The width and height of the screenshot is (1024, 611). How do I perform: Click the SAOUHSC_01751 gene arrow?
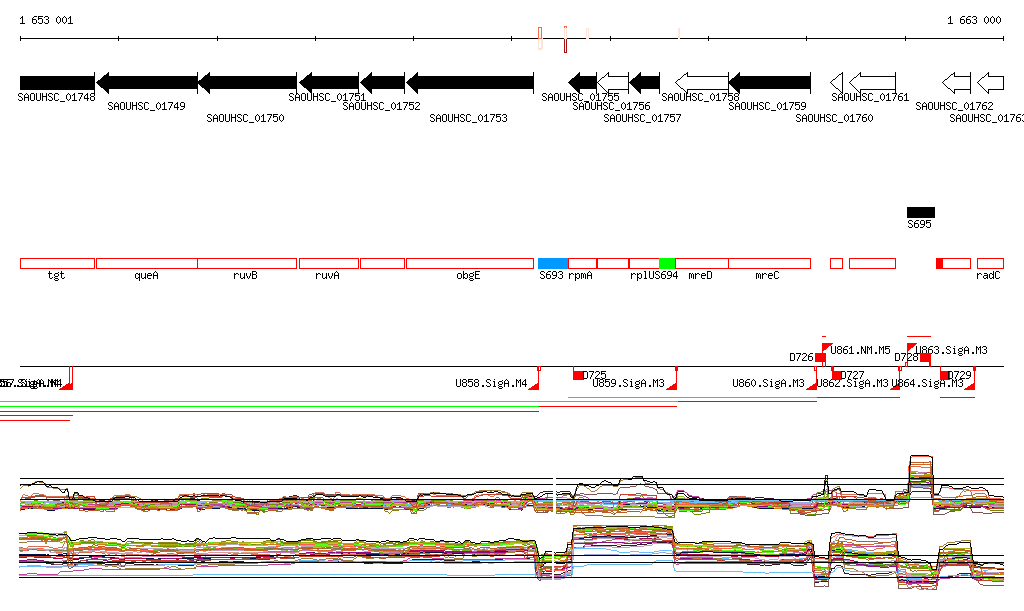point(329,83)
